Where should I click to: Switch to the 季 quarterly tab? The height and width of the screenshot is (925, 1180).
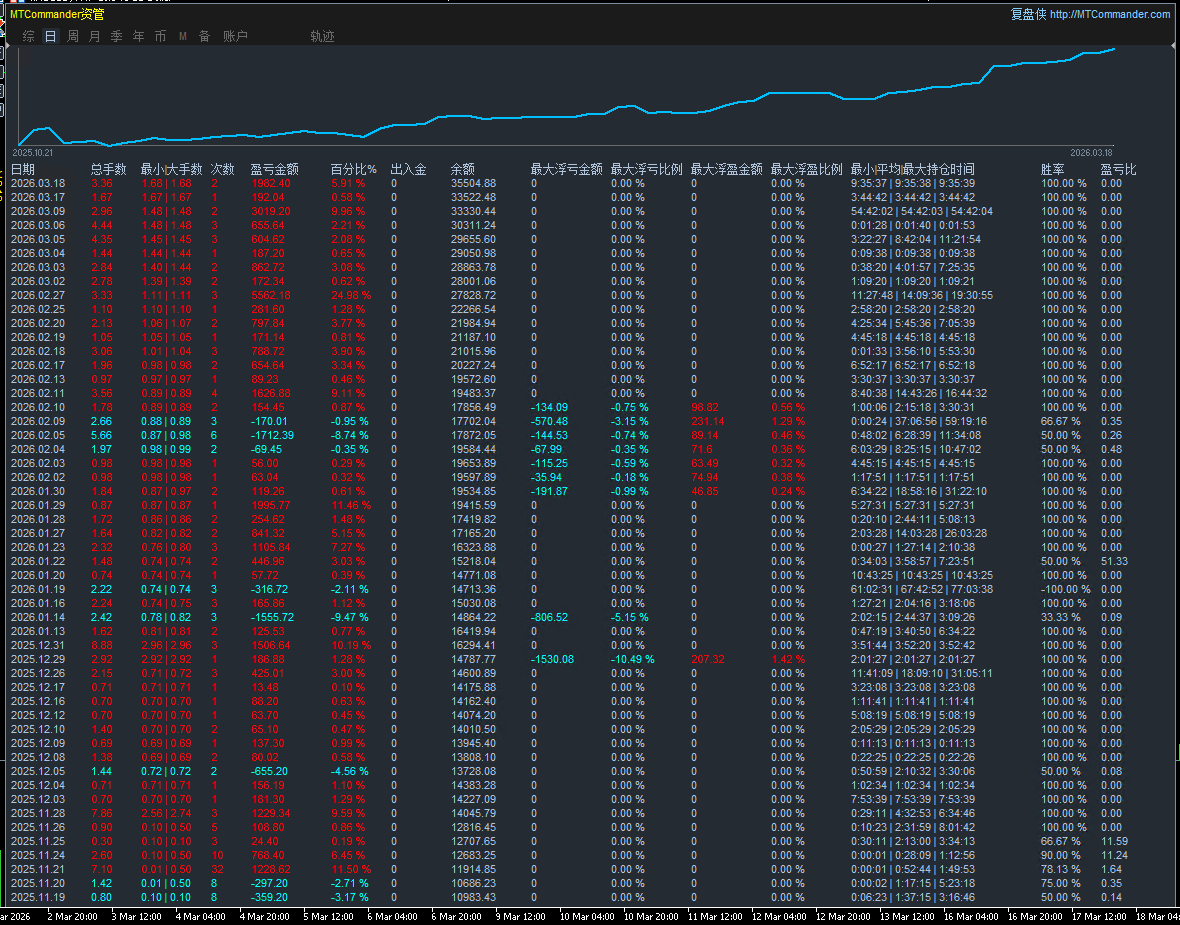(x=117, y=36)
